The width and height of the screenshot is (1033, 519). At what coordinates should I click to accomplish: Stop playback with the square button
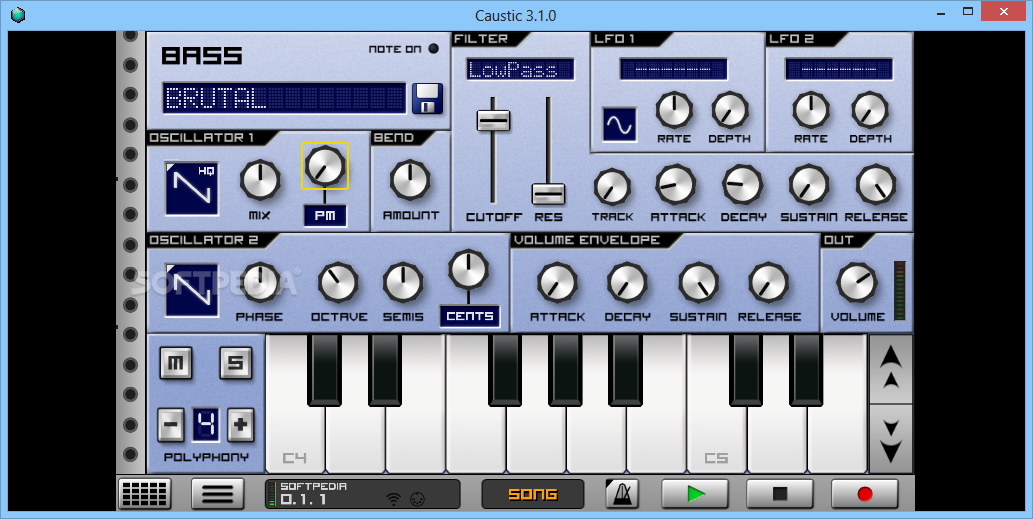[x=779, y=493]
